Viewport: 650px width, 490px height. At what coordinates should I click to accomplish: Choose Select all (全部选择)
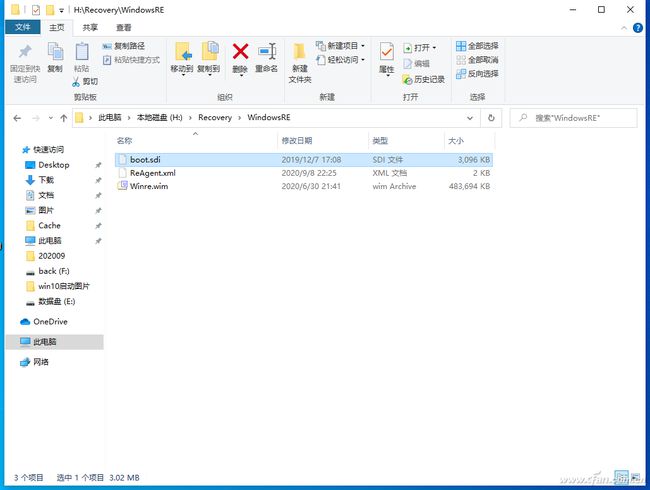(476, 46)
